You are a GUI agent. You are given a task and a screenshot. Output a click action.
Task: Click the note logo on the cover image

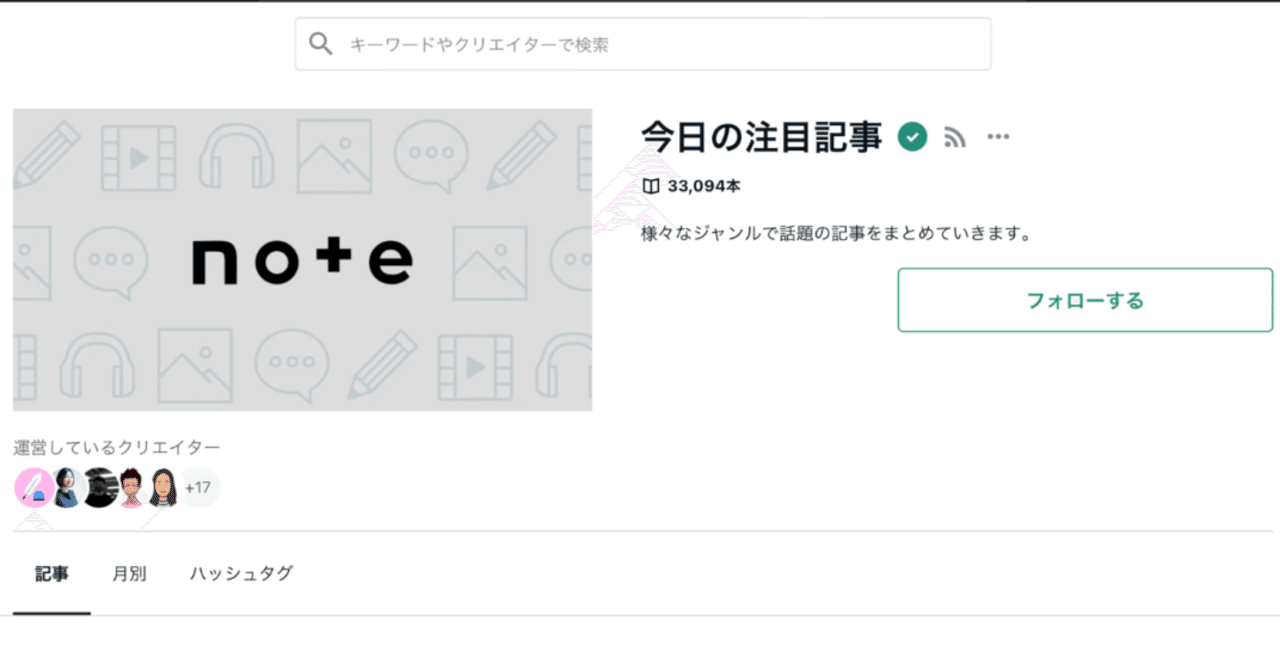(300, 258)
